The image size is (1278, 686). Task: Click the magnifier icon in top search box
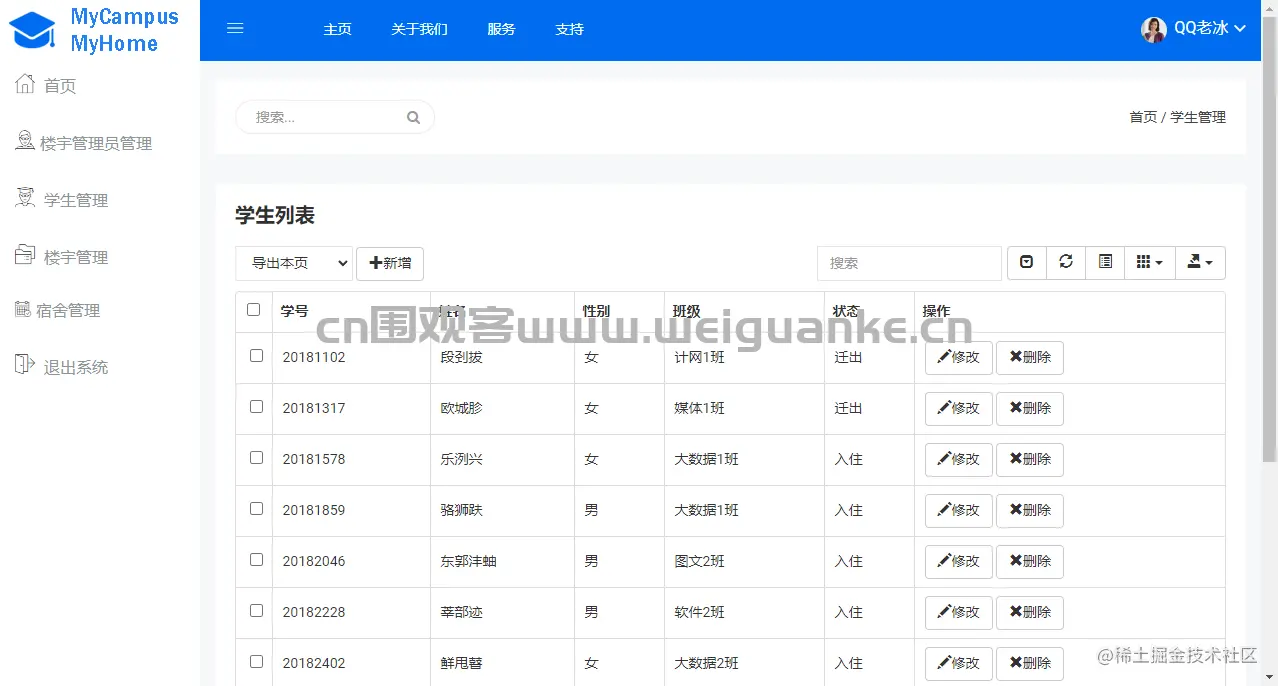pyautogui.click(x=413, y=117)
